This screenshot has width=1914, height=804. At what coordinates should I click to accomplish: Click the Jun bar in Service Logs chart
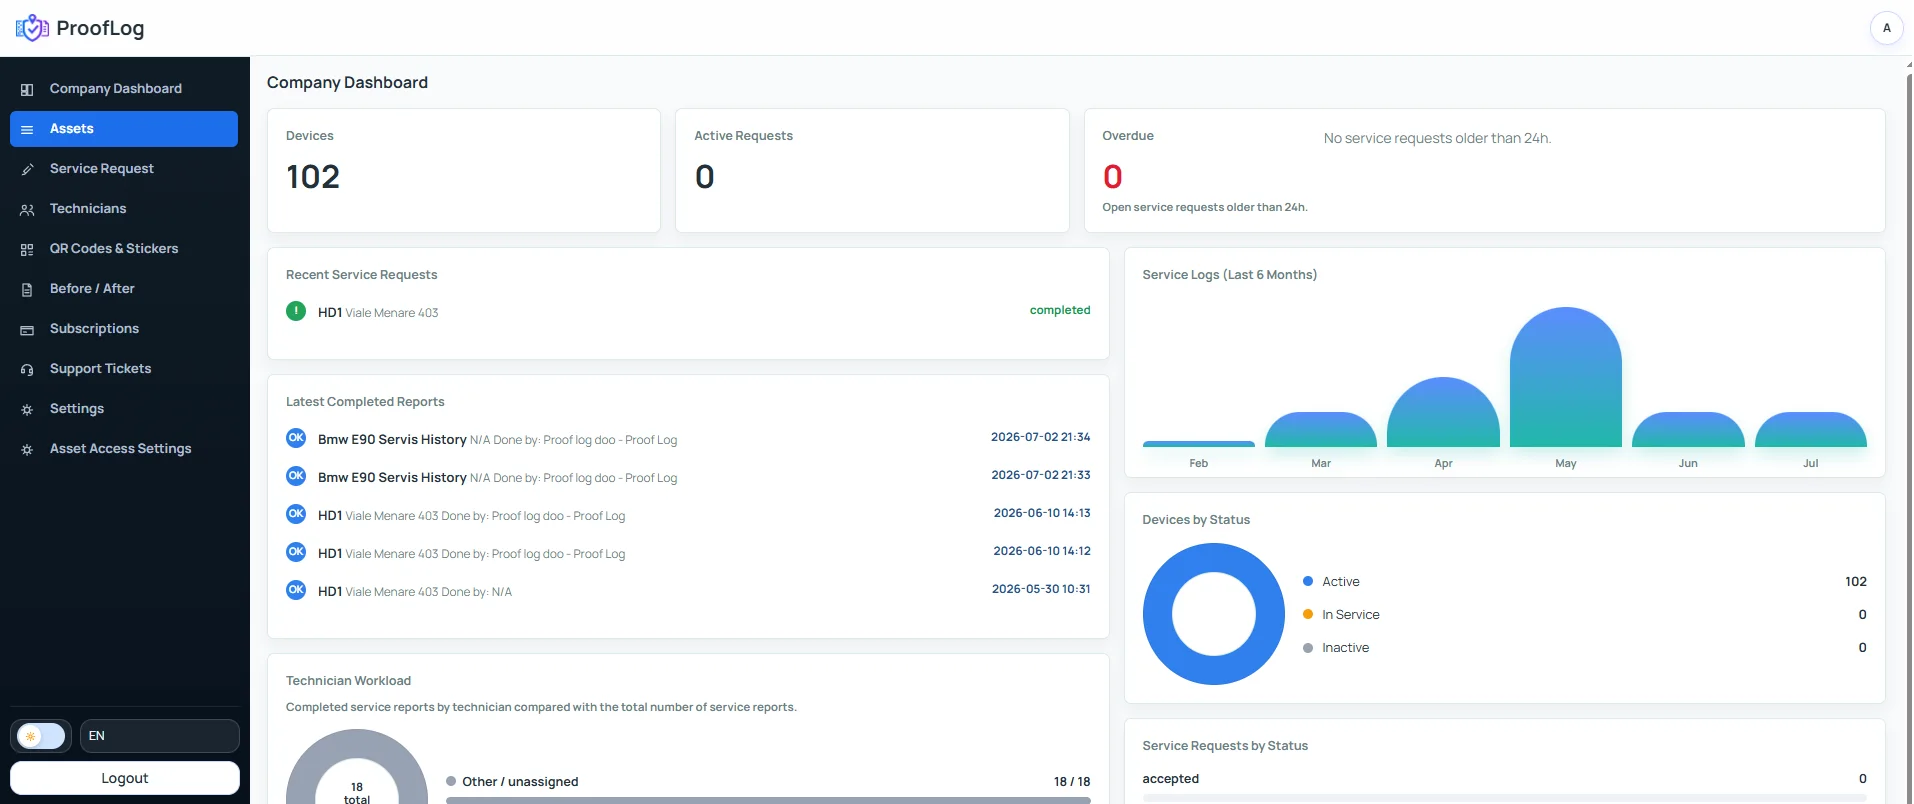(x=1688, y=430)
